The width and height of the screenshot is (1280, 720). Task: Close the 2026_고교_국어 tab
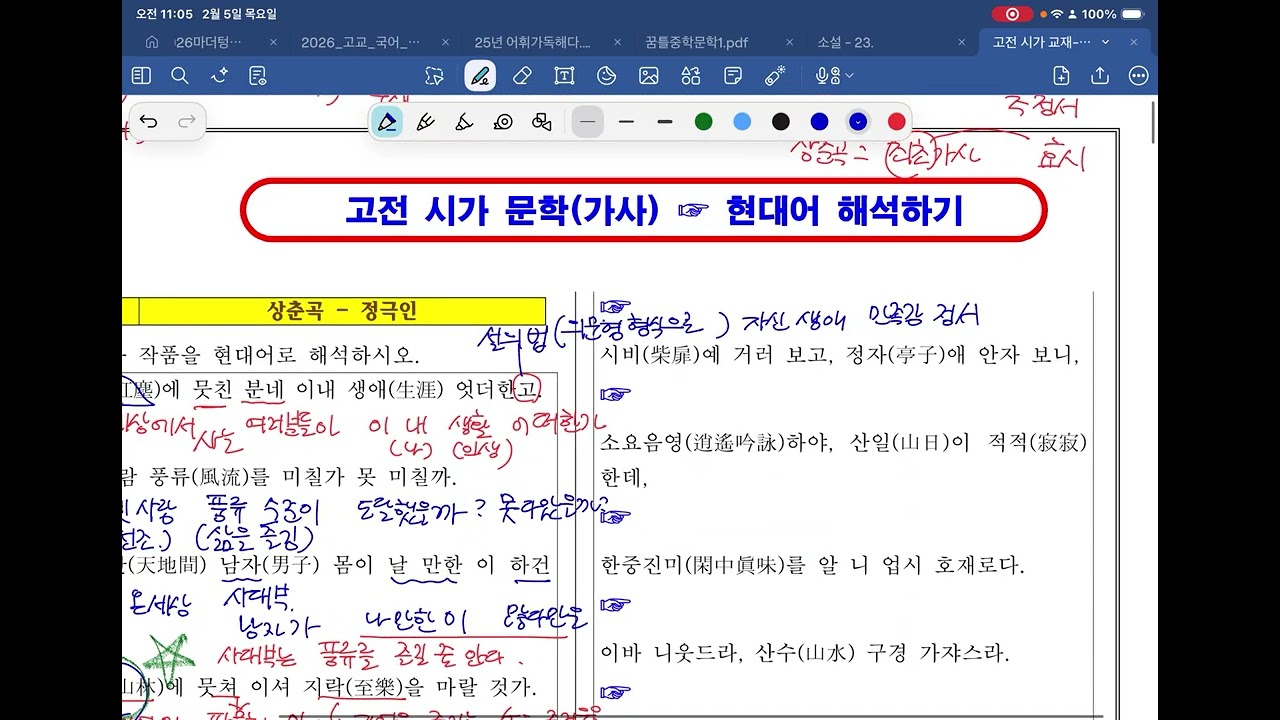(446, 43)
